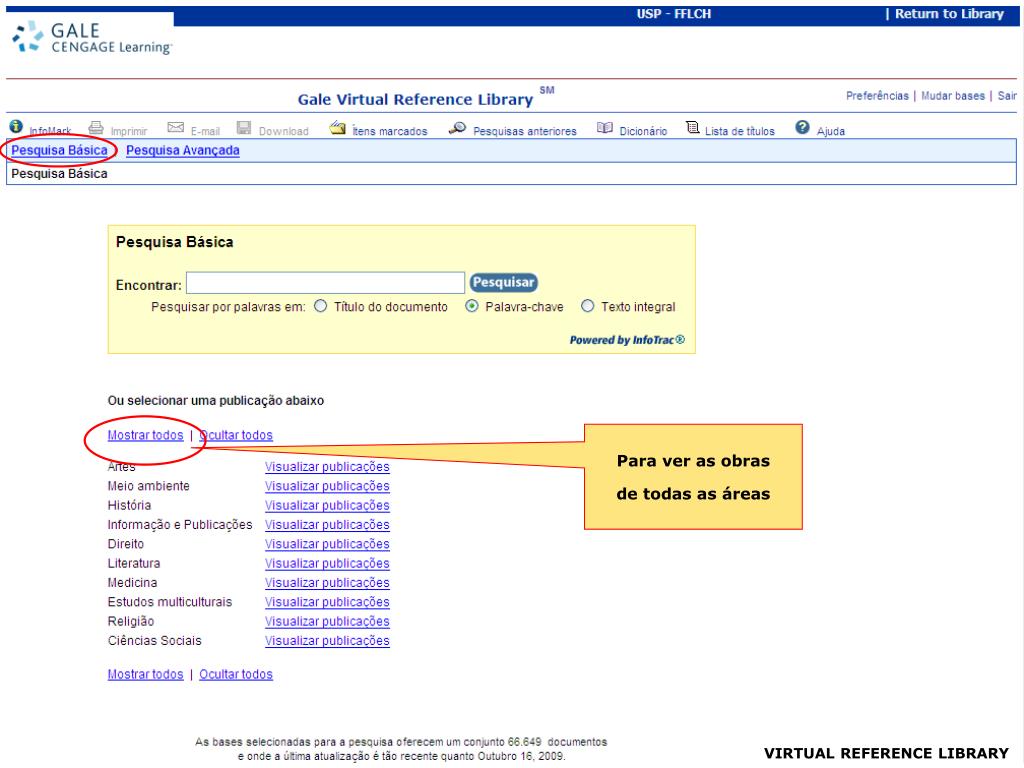Click the Imprimir printer icon

[96, 127]
